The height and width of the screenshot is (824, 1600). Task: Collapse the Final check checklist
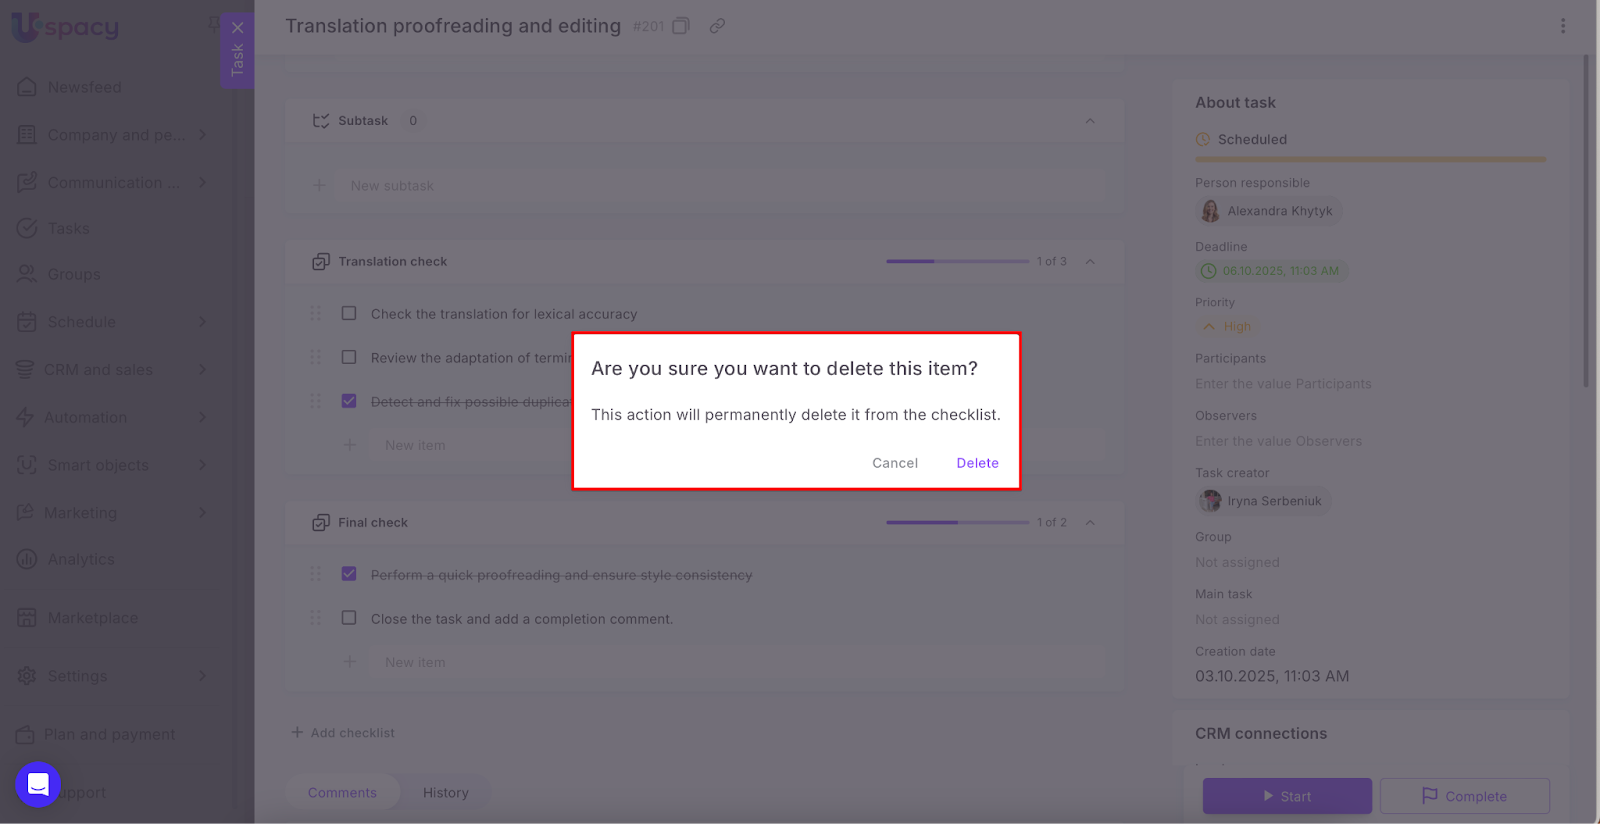coord(1090,523)
